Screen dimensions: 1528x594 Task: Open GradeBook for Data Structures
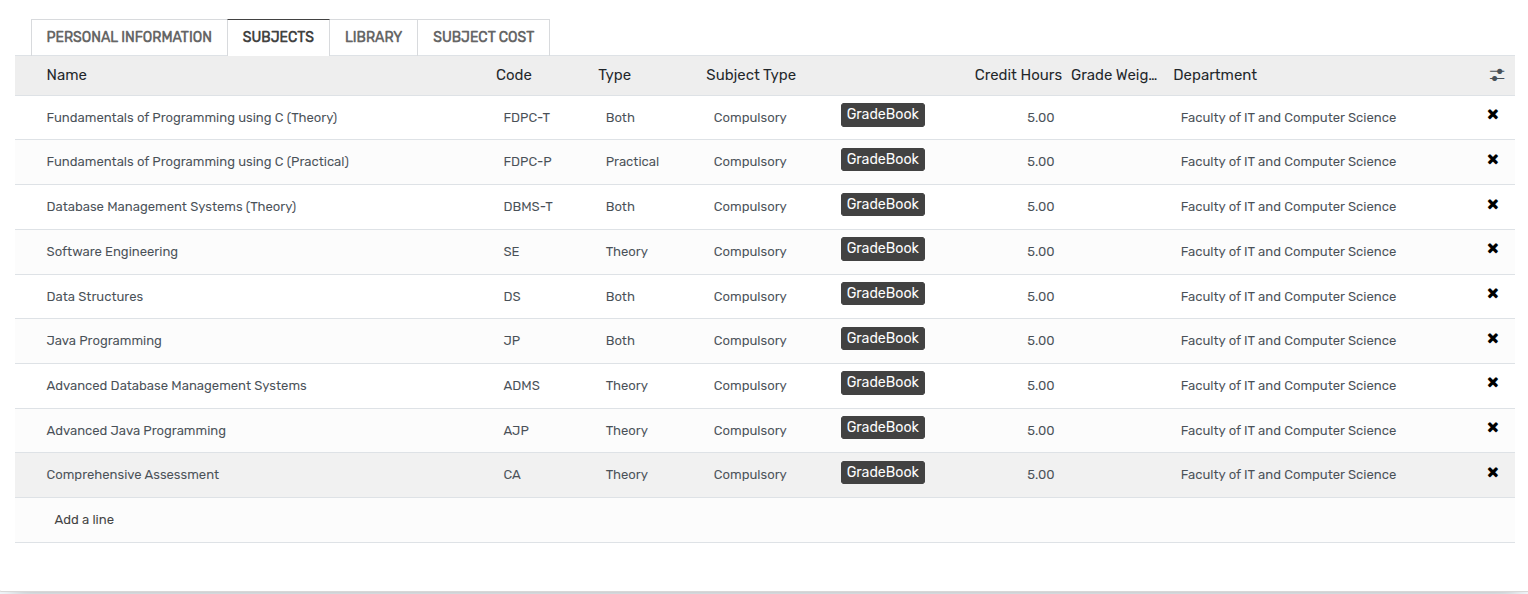click(882, 294)
